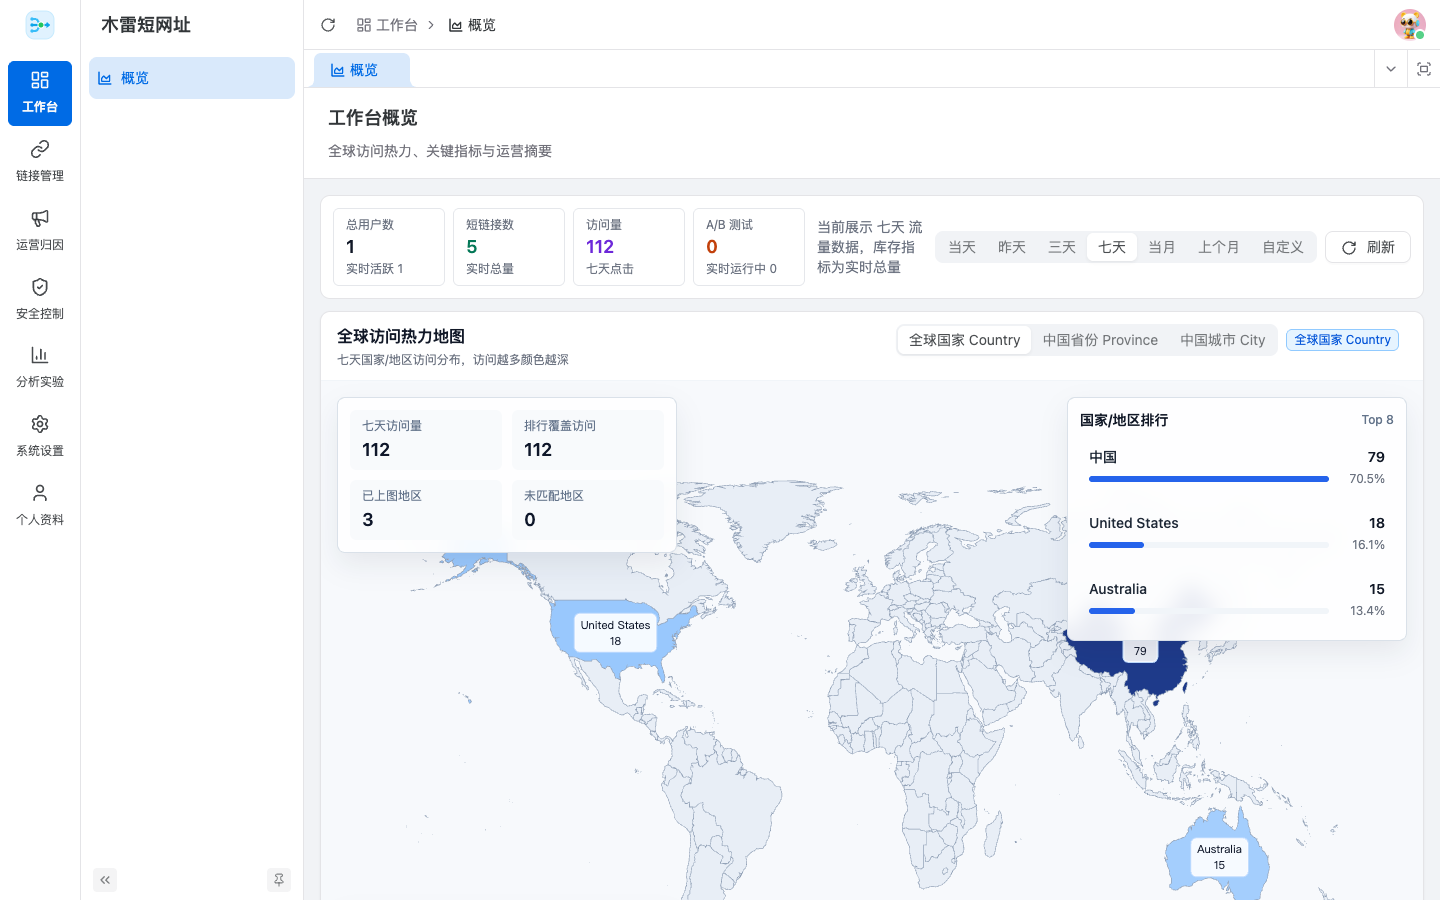Screen dimensions: 1440x900
Task: Click 概览 breadcrumb item
Action: tap(472, 25)
